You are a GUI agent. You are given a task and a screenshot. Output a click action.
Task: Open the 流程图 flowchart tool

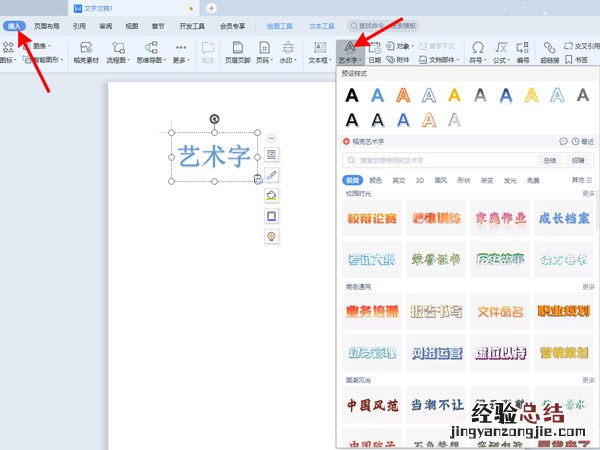(119, 52)
